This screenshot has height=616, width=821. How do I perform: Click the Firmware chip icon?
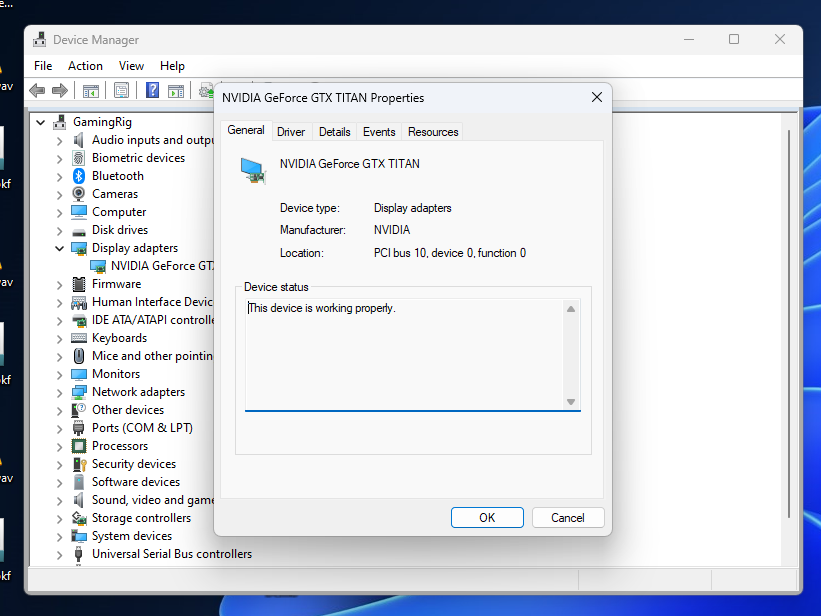(79, 284)
